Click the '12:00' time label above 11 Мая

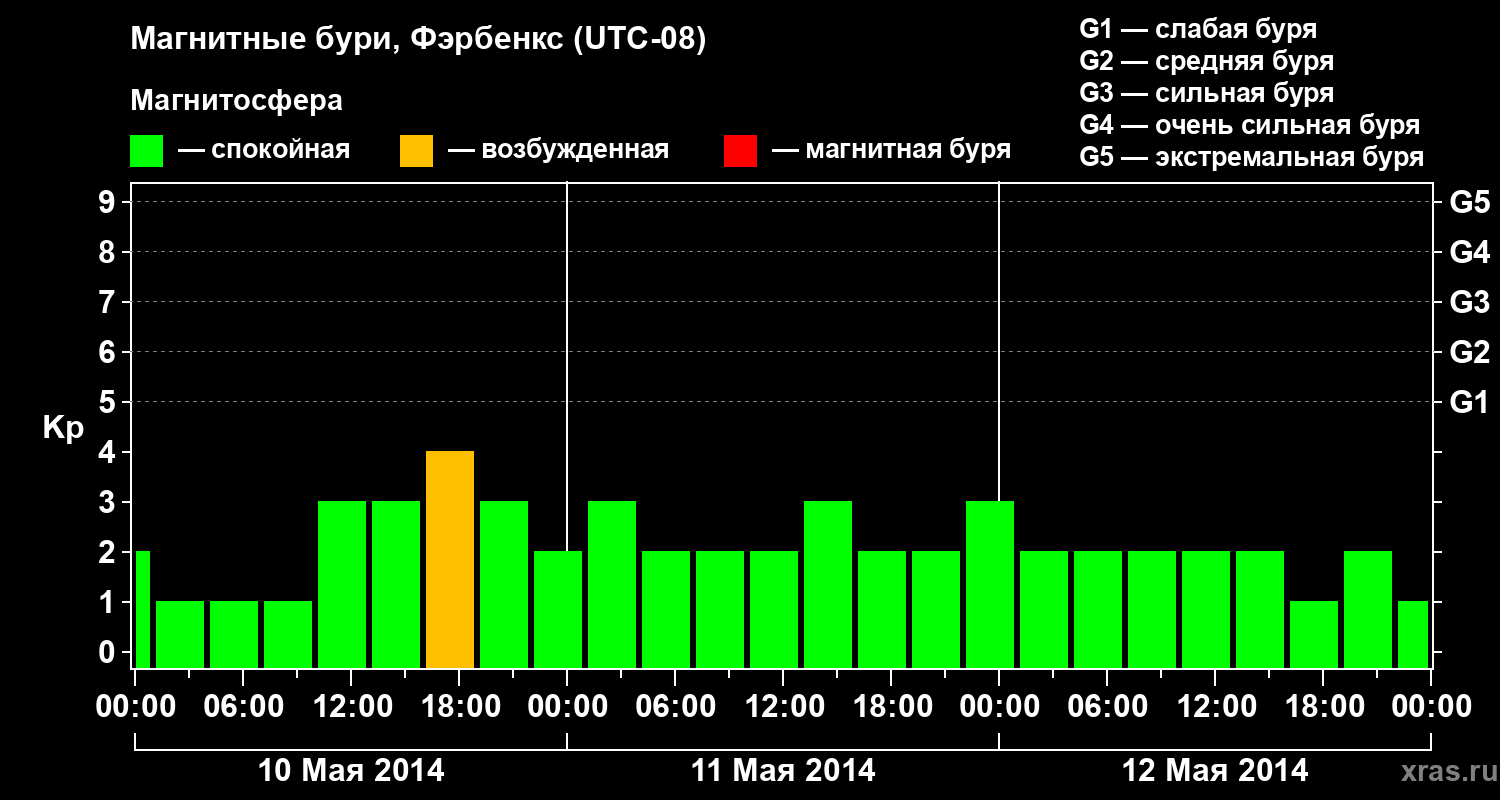pyautogui.click(x=783, y=706)
